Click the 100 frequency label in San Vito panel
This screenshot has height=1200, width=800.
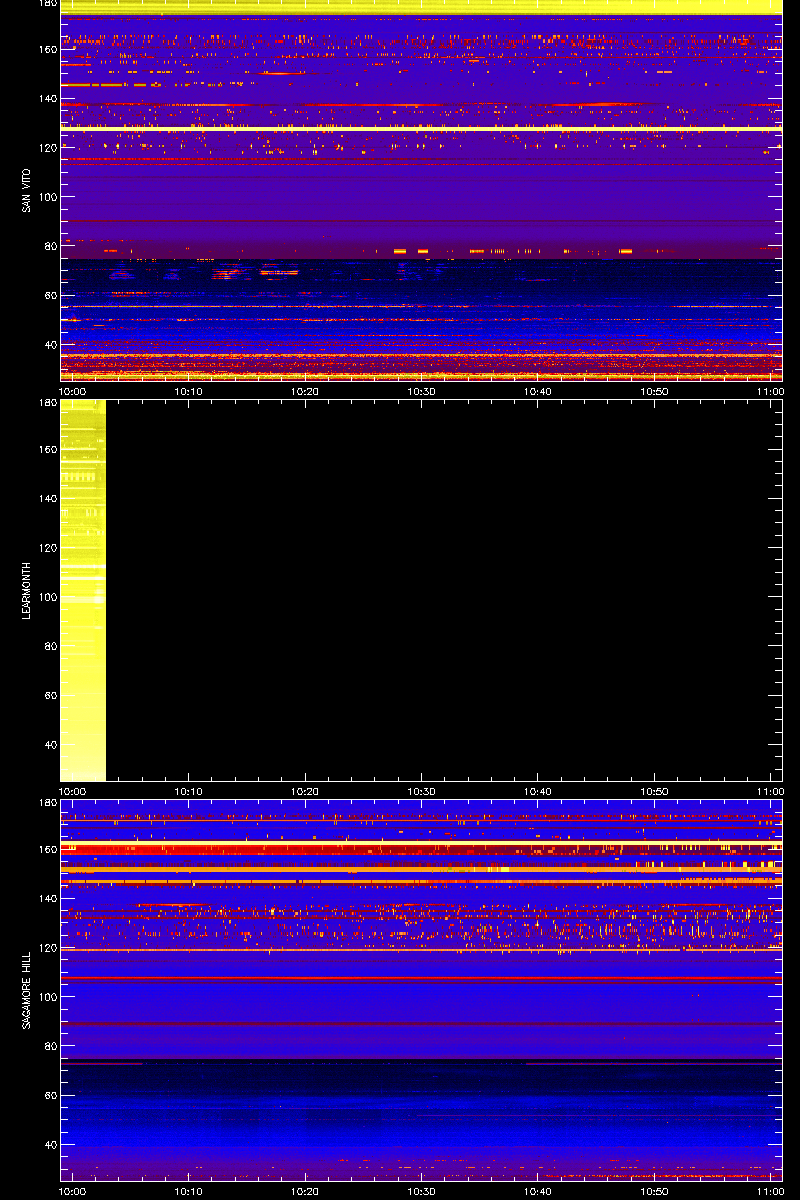click(47, 197)
